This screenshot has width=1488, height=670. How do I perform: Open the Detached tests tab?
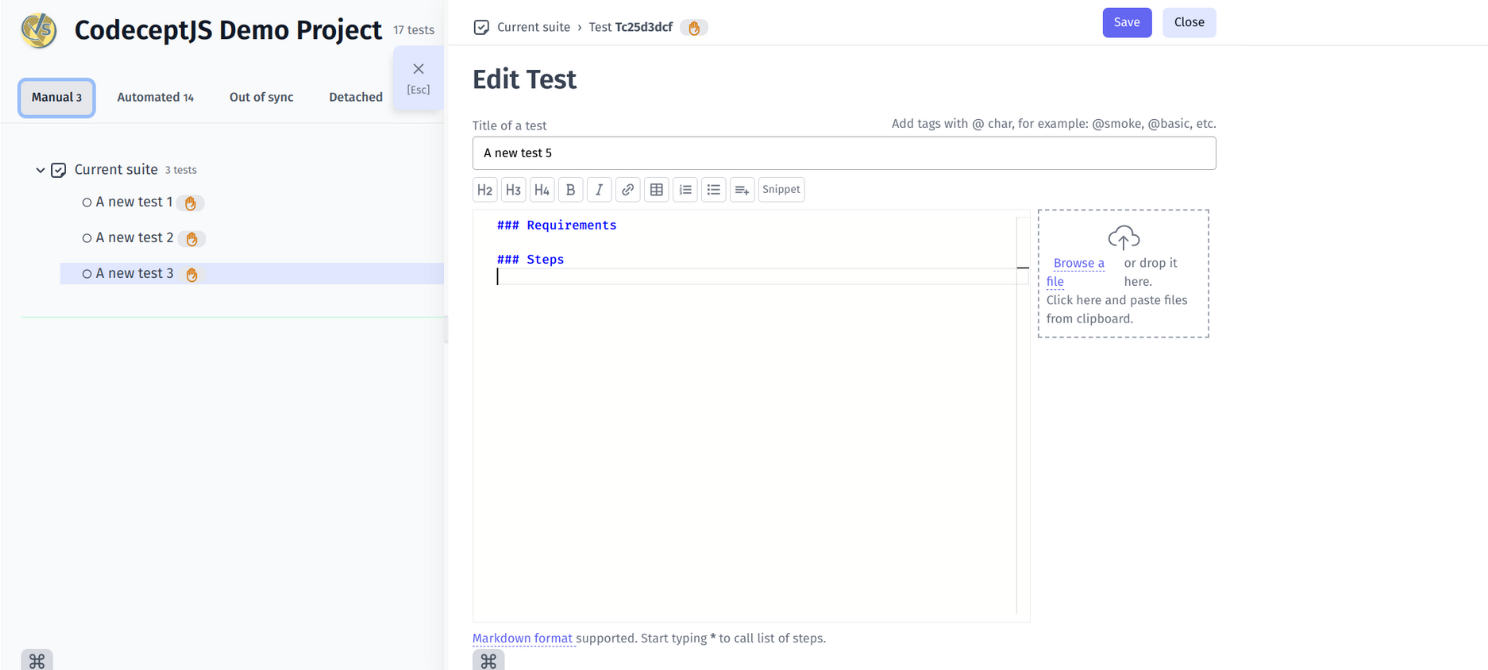click(x=355, y=96)
